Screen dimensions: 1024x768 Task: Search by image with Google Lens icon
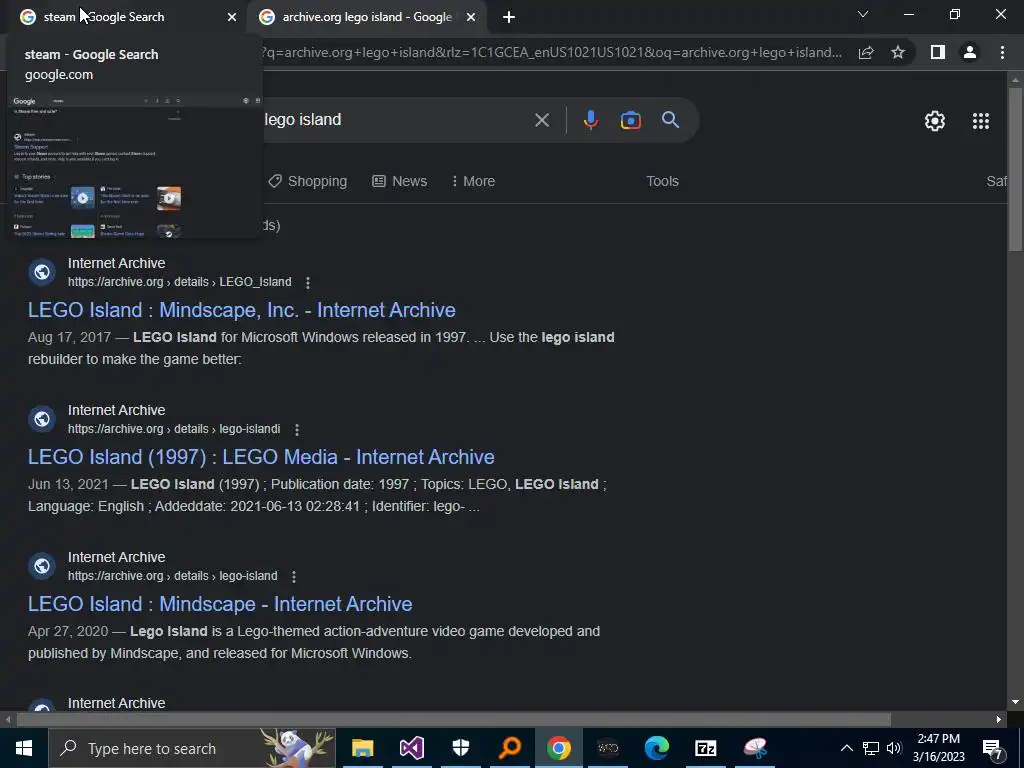click(x=630, y=120)
